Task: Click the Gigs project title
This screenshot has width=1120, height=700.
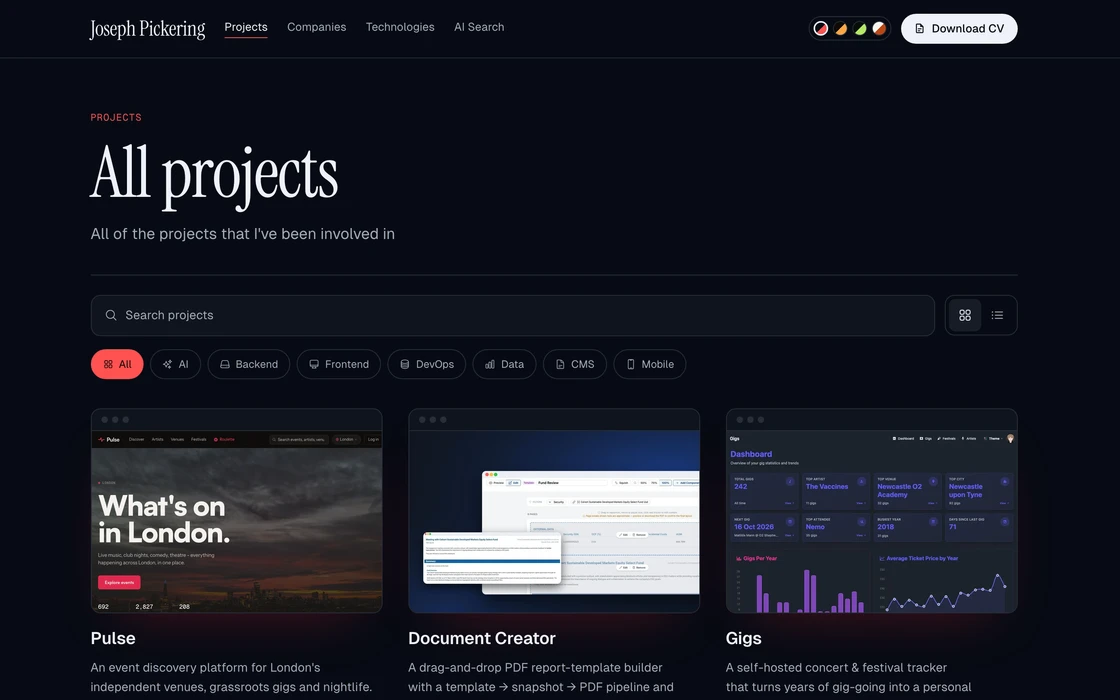Action: 744,638
